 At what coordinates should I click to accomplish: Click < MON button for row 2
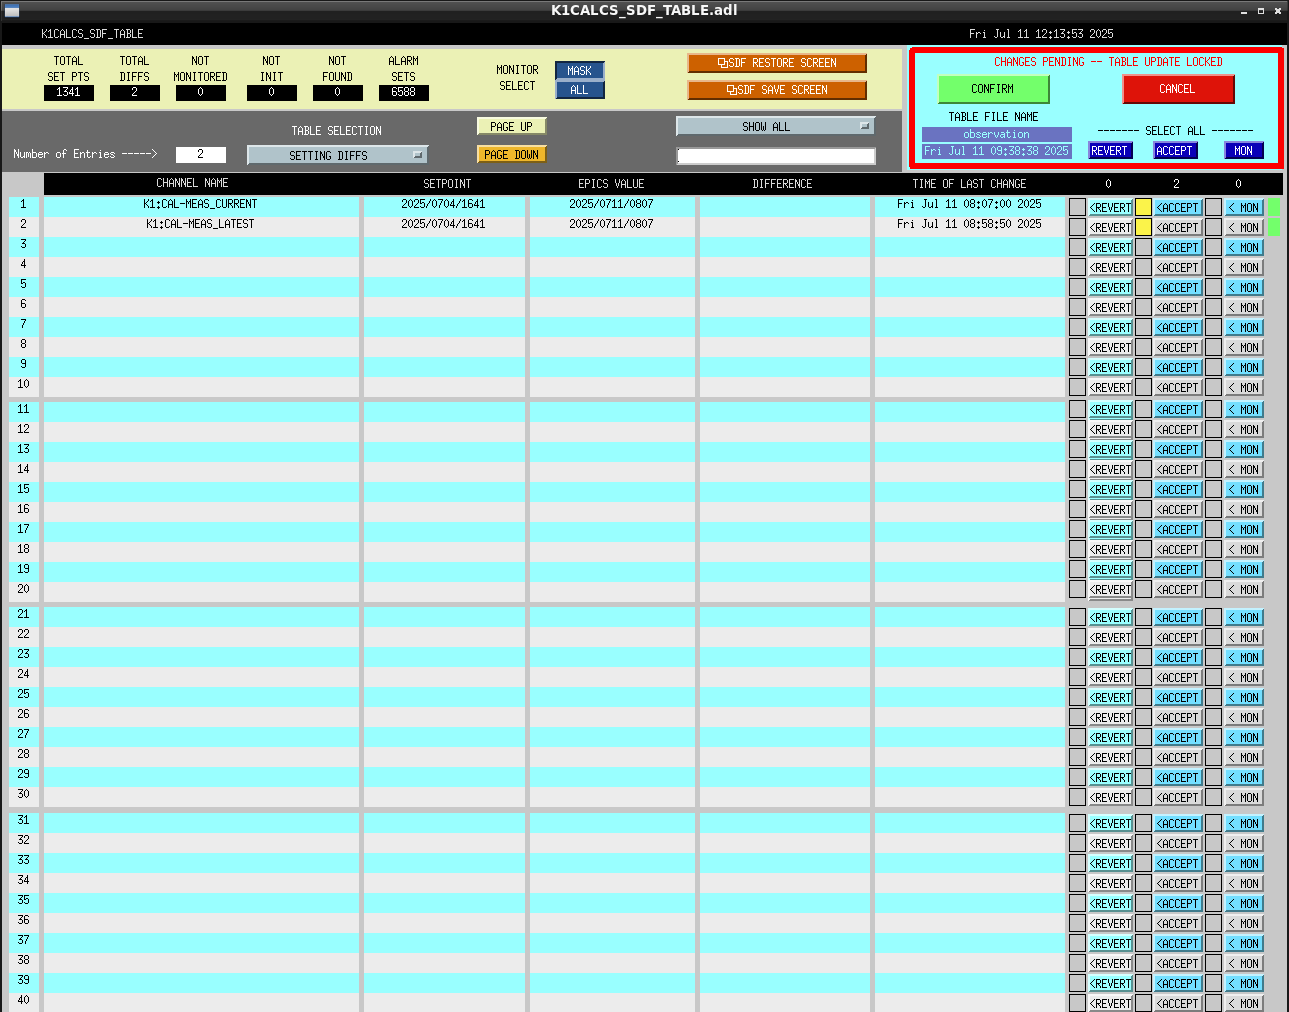(x=1244, y=227)
